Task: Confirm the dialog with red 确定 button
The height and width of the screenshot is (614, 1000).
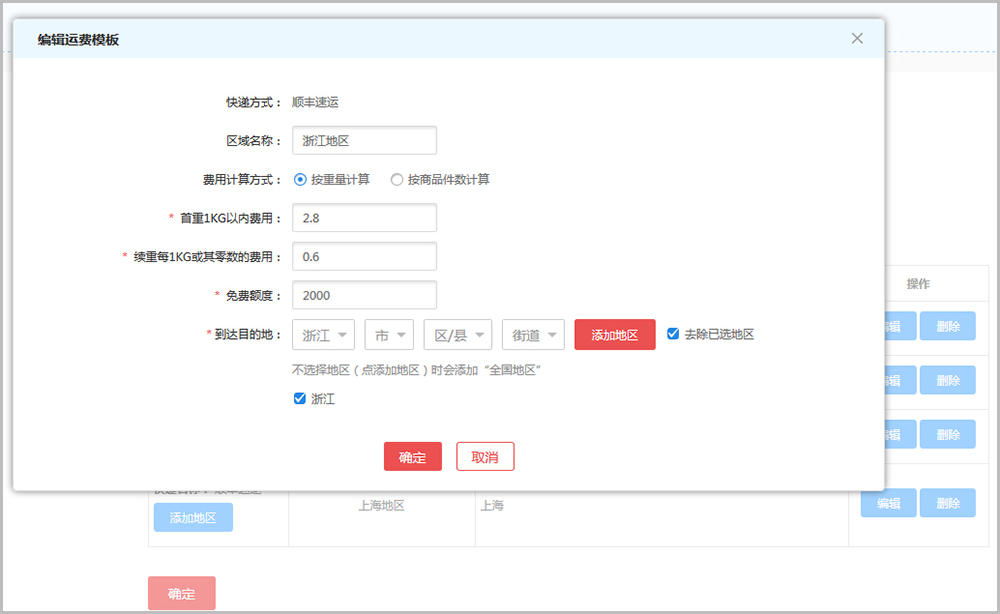Action: tap(412, 457)
